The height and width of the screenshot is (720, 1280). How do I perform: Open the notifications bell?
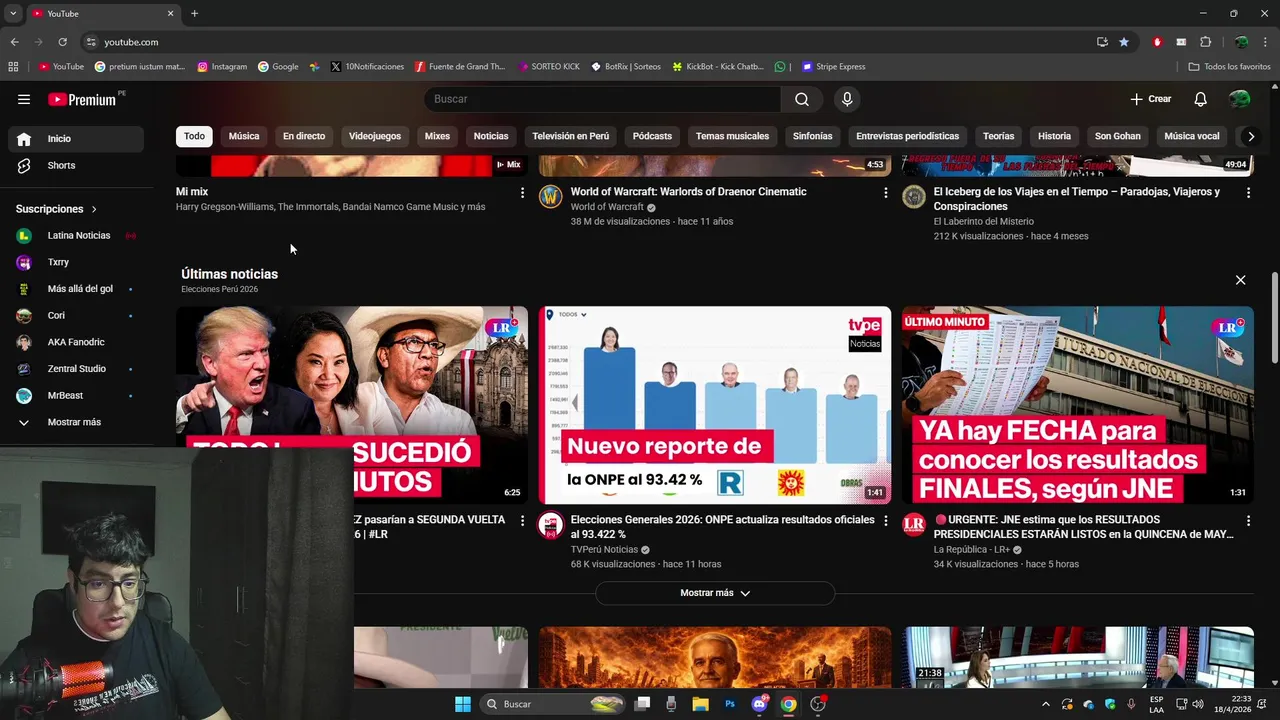pos(1201,99)
